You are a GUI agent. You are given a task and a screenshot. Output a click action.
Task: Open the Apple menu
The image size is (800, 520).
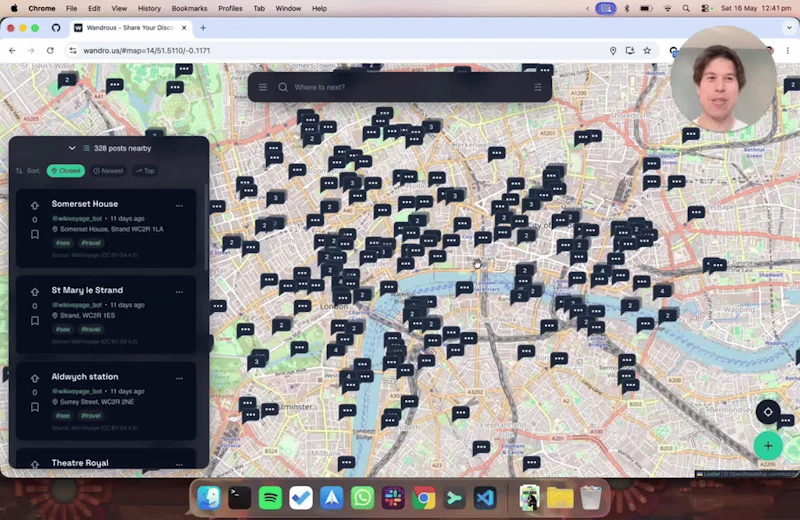(14, 8)
